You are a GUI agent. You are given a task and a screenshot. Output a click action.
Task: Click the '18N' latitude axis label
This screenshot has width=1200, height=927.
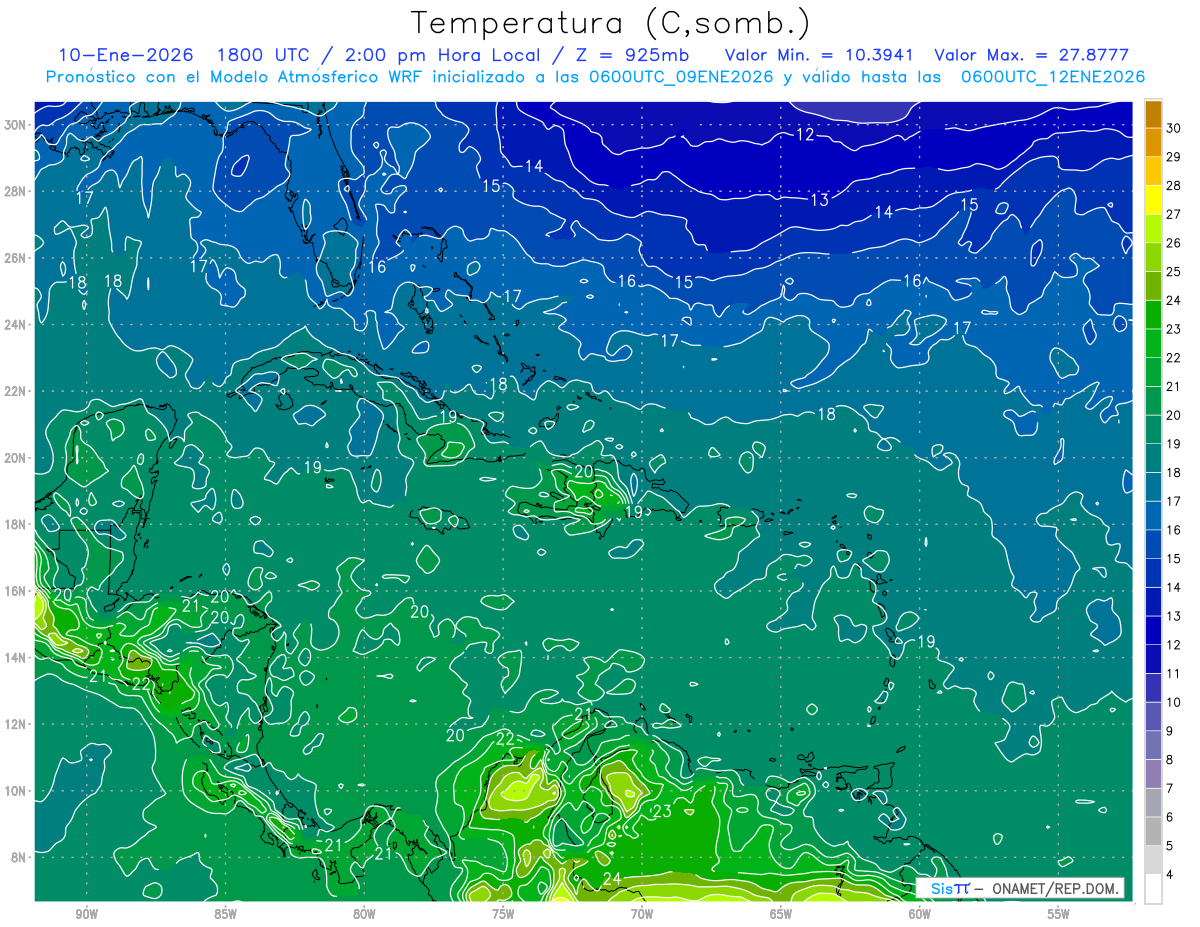17,524
